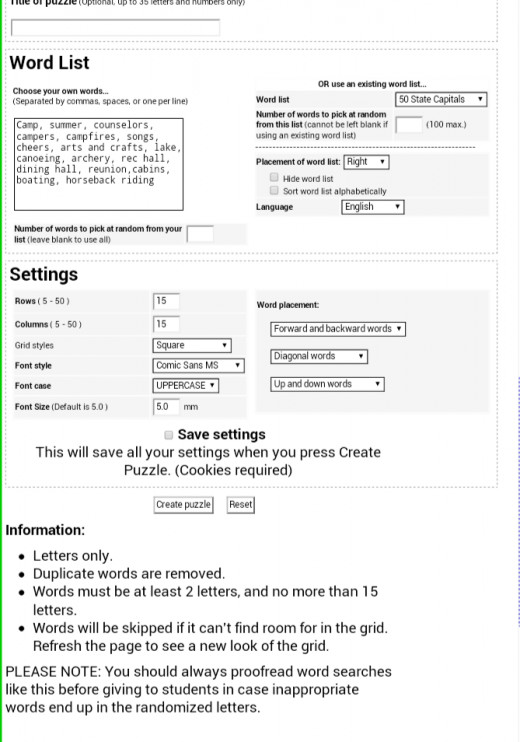Click the random pick from your list field
The image size is (520, 742).
coord(200,234)
